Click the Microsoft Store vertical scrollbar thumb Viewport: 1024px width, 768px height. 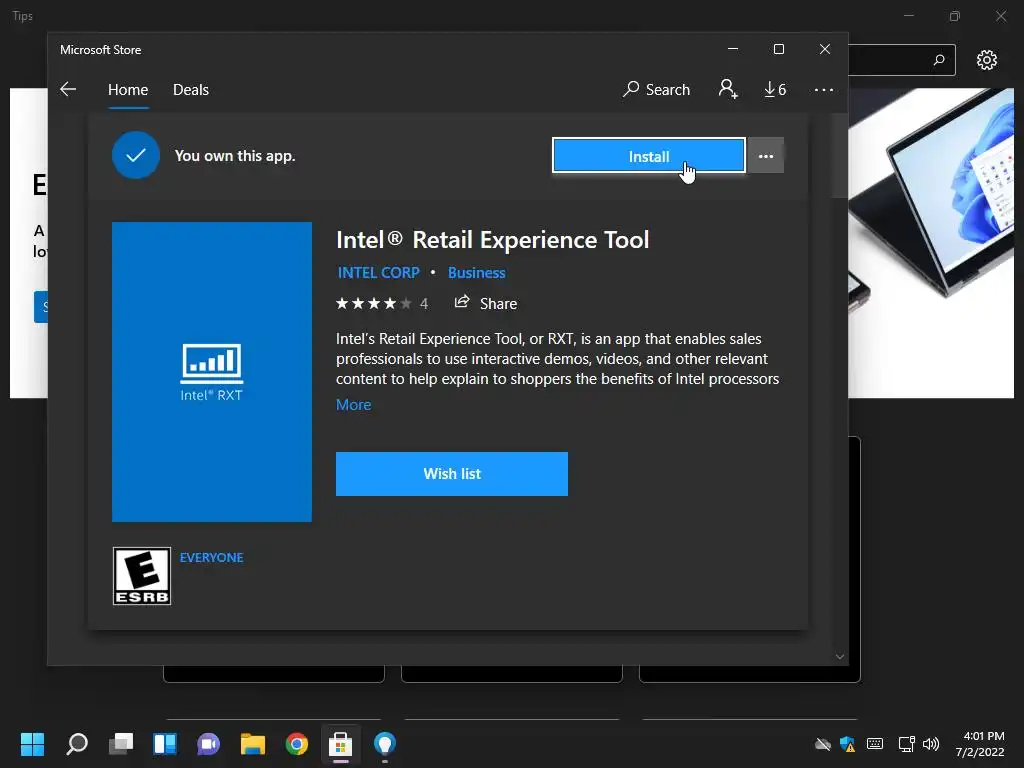[840, 157]
